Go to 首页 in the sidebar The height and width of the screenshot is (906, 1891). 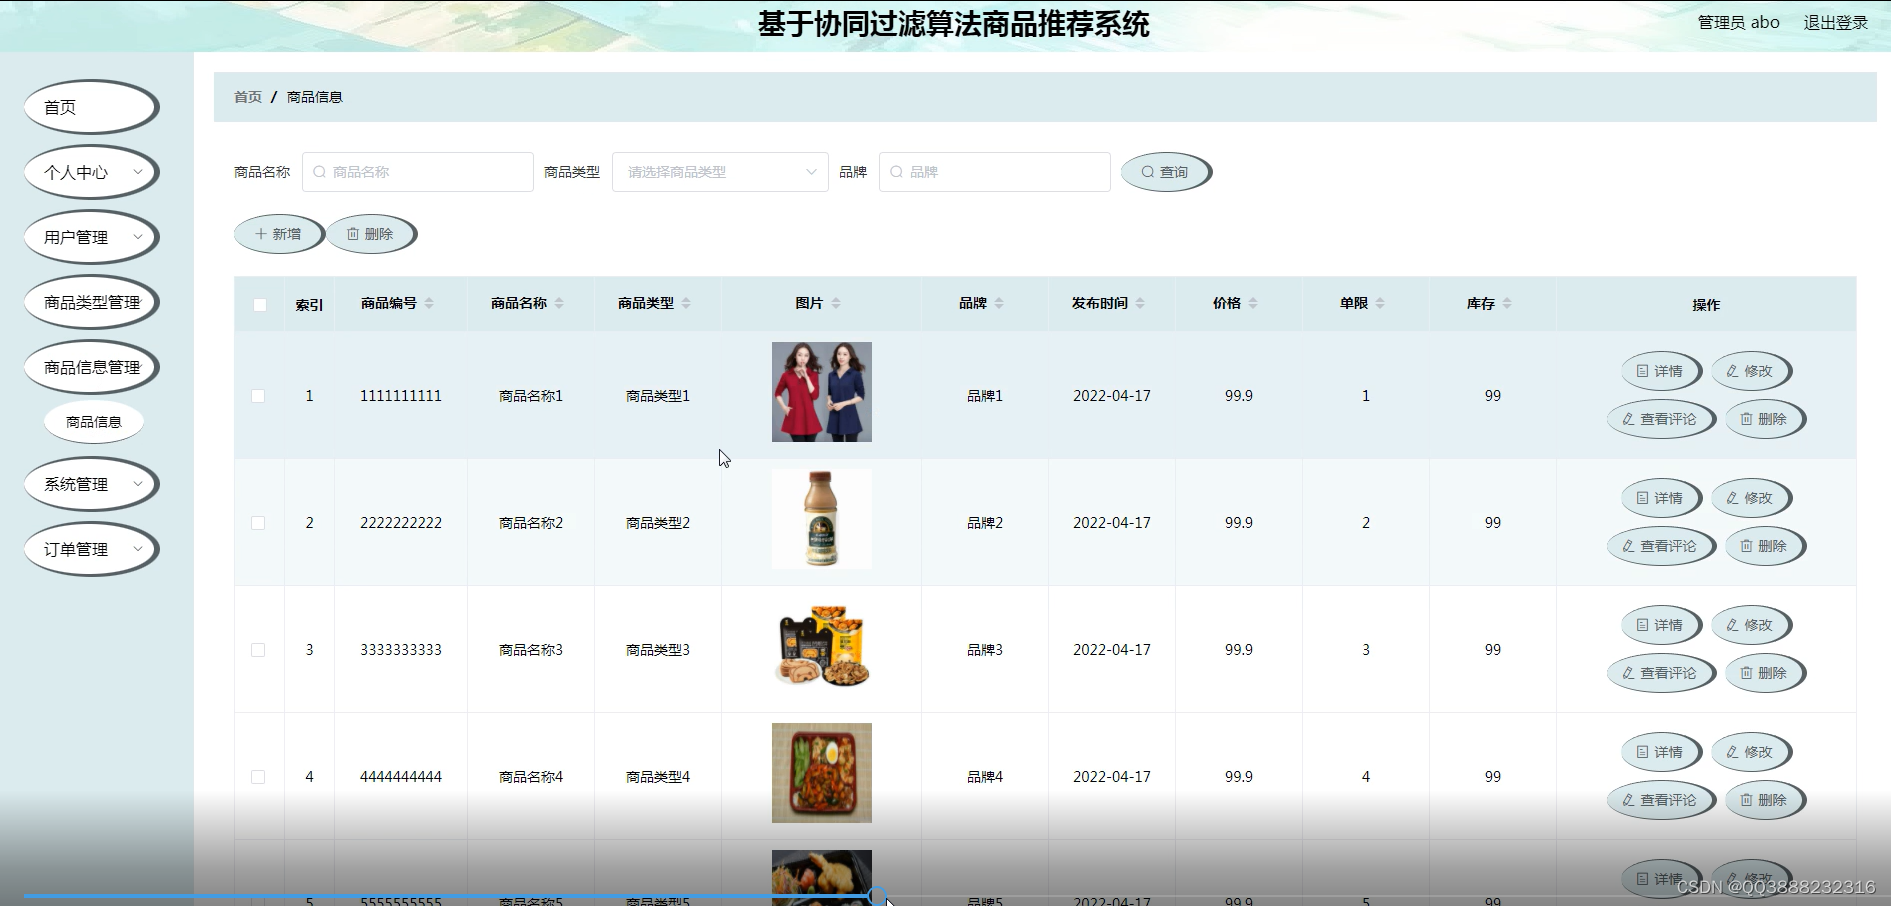pos(91,107)
